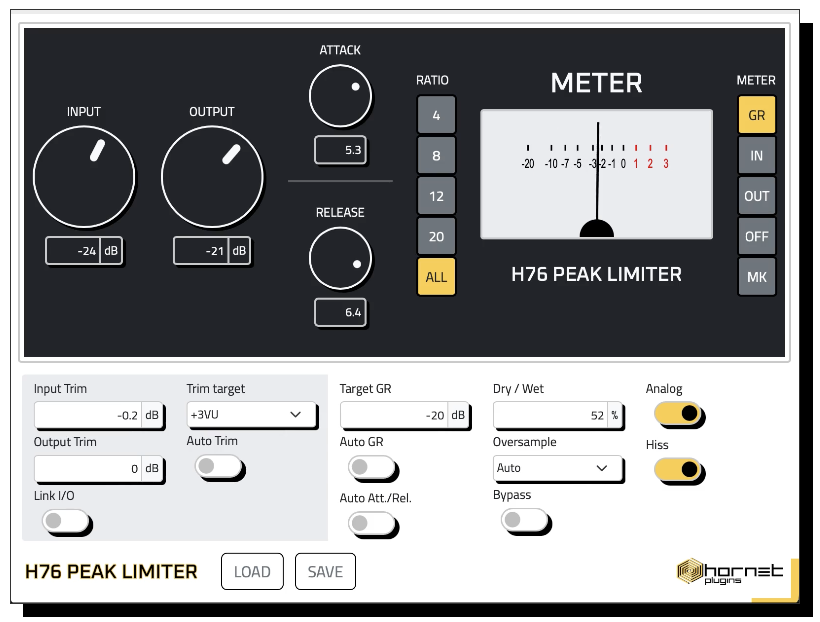Turn the meter OFF
Image resolution: width=820 pixels, height=622 pixels.
click(x=757, y=236)
